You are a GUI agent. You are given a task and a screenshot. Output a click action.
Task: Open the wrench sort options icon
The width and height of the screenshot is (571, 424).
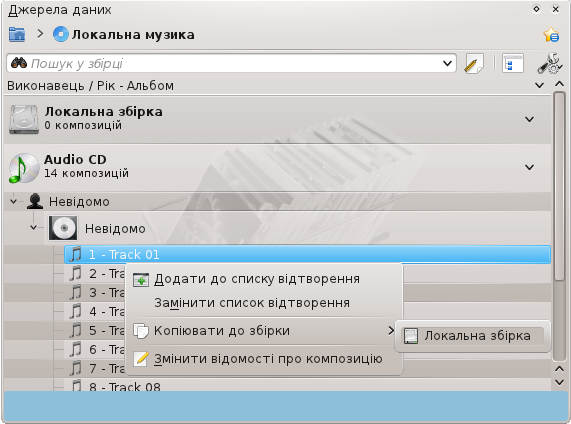pos(550,64)
